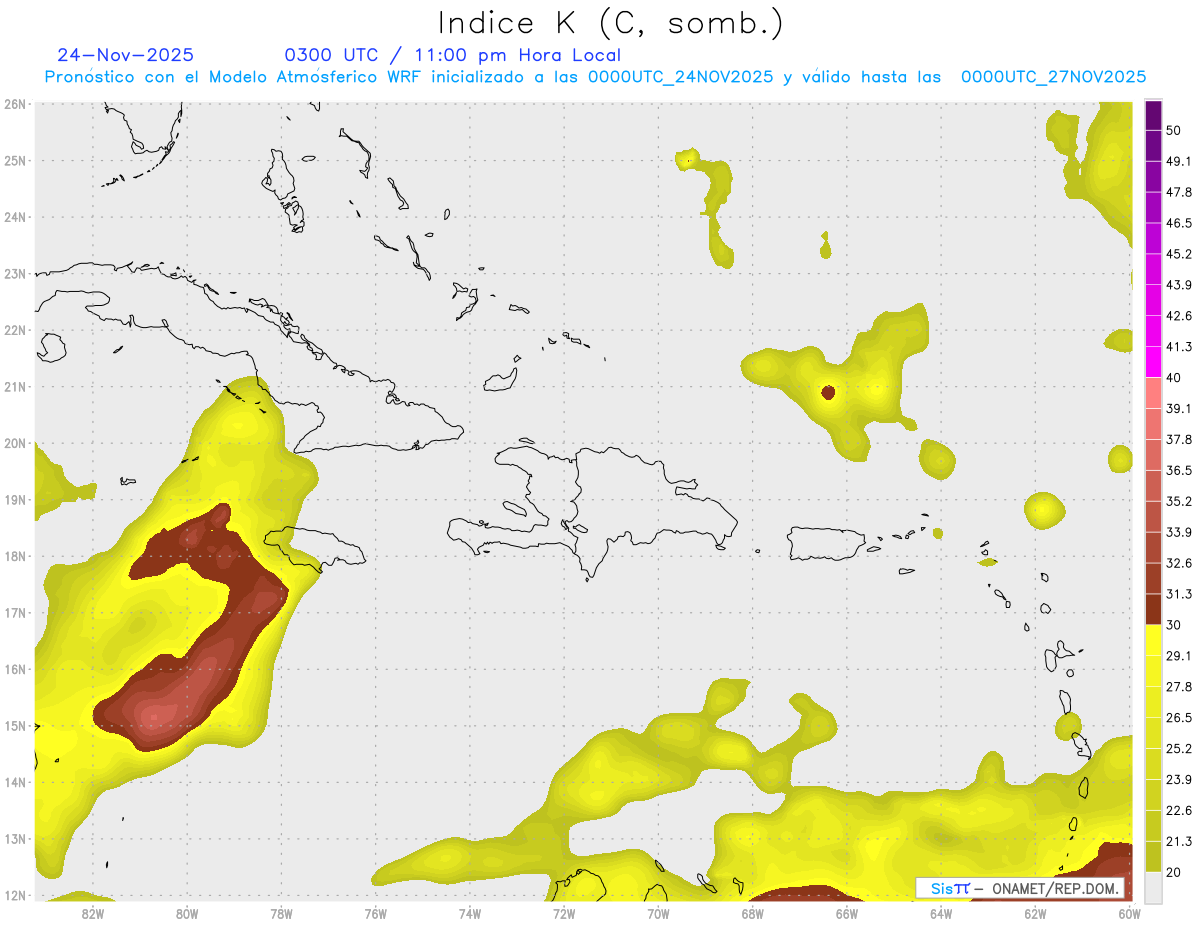The width and height of the screenshot is (1200, 927).
Task: Click the "37.8" color bar label
Action: 1178,439
